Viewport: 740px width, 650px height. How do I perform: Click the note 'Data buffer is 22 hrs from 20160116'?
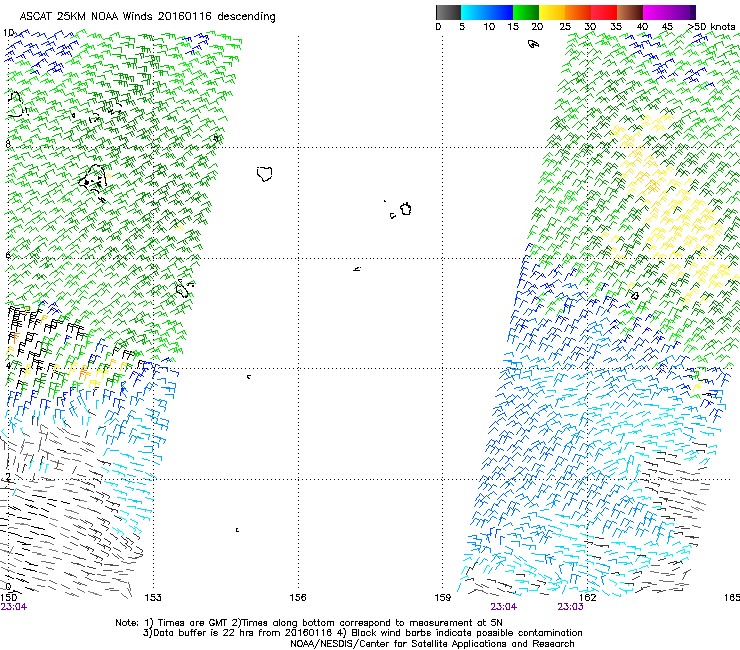[x=241, y=633]
